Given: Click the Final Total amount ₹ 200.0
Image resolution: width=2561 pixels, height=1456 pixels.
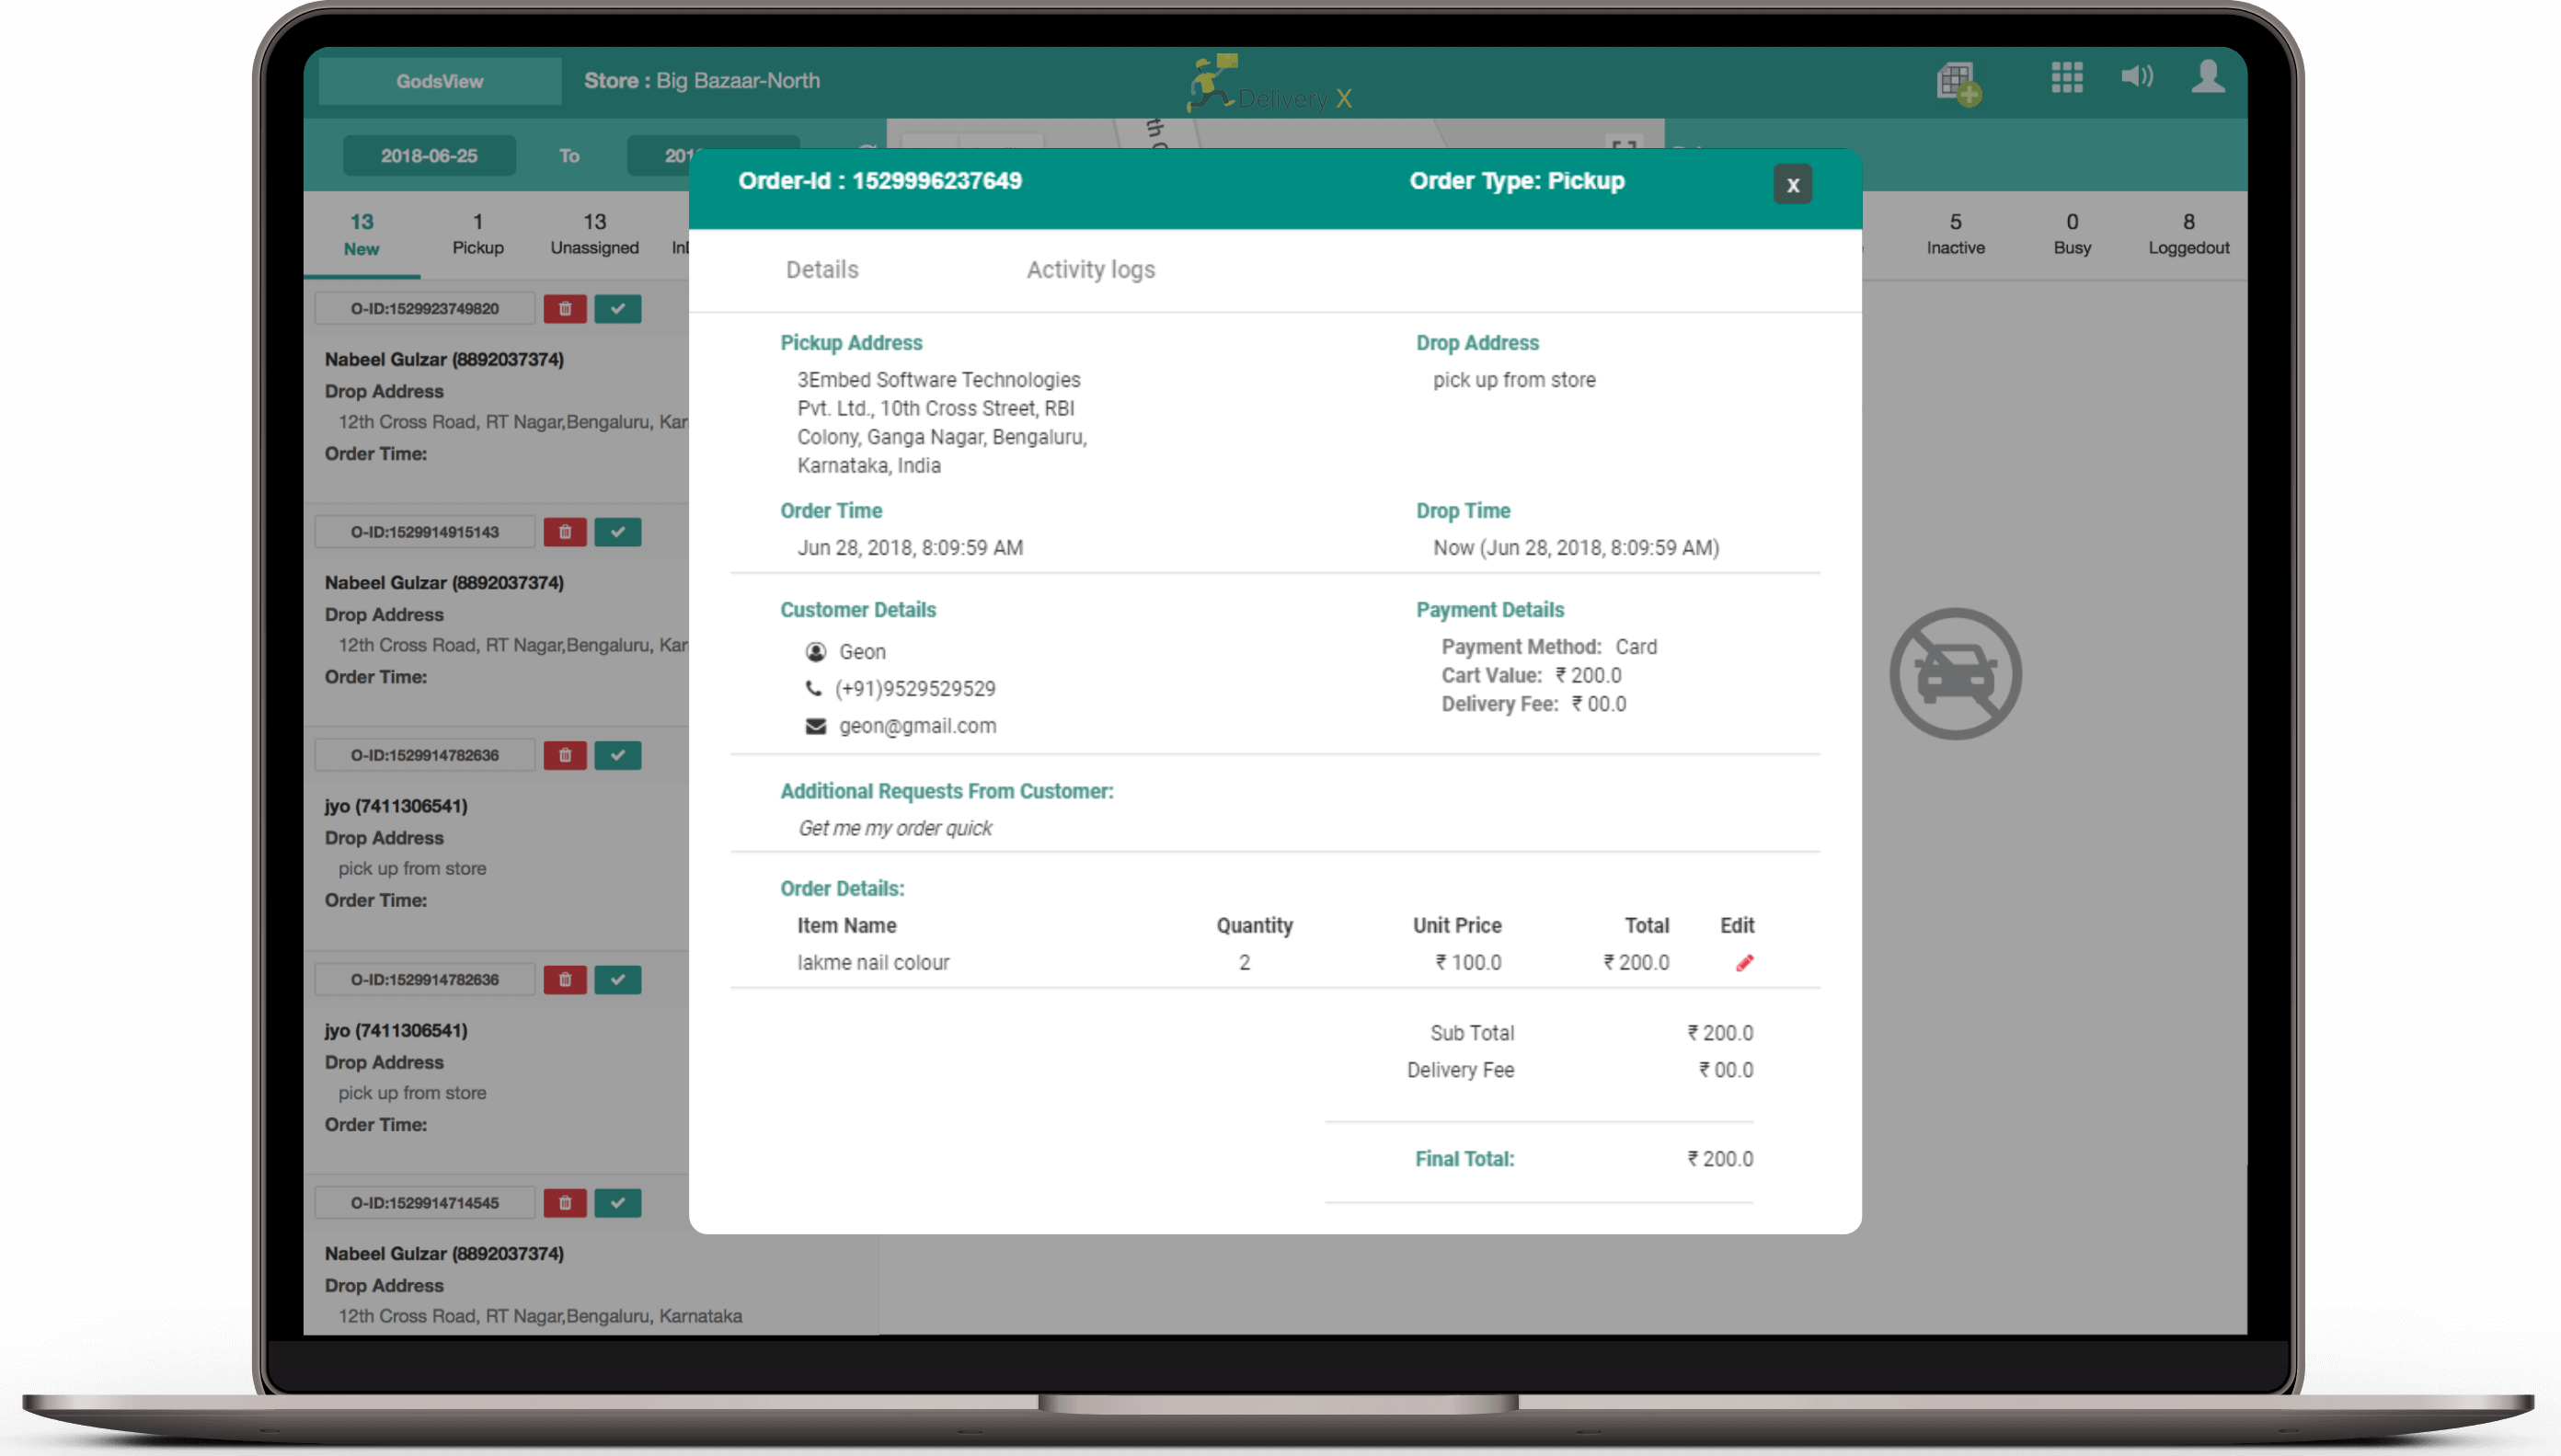Looking at the screenshot, I should coord(1720,1158).
